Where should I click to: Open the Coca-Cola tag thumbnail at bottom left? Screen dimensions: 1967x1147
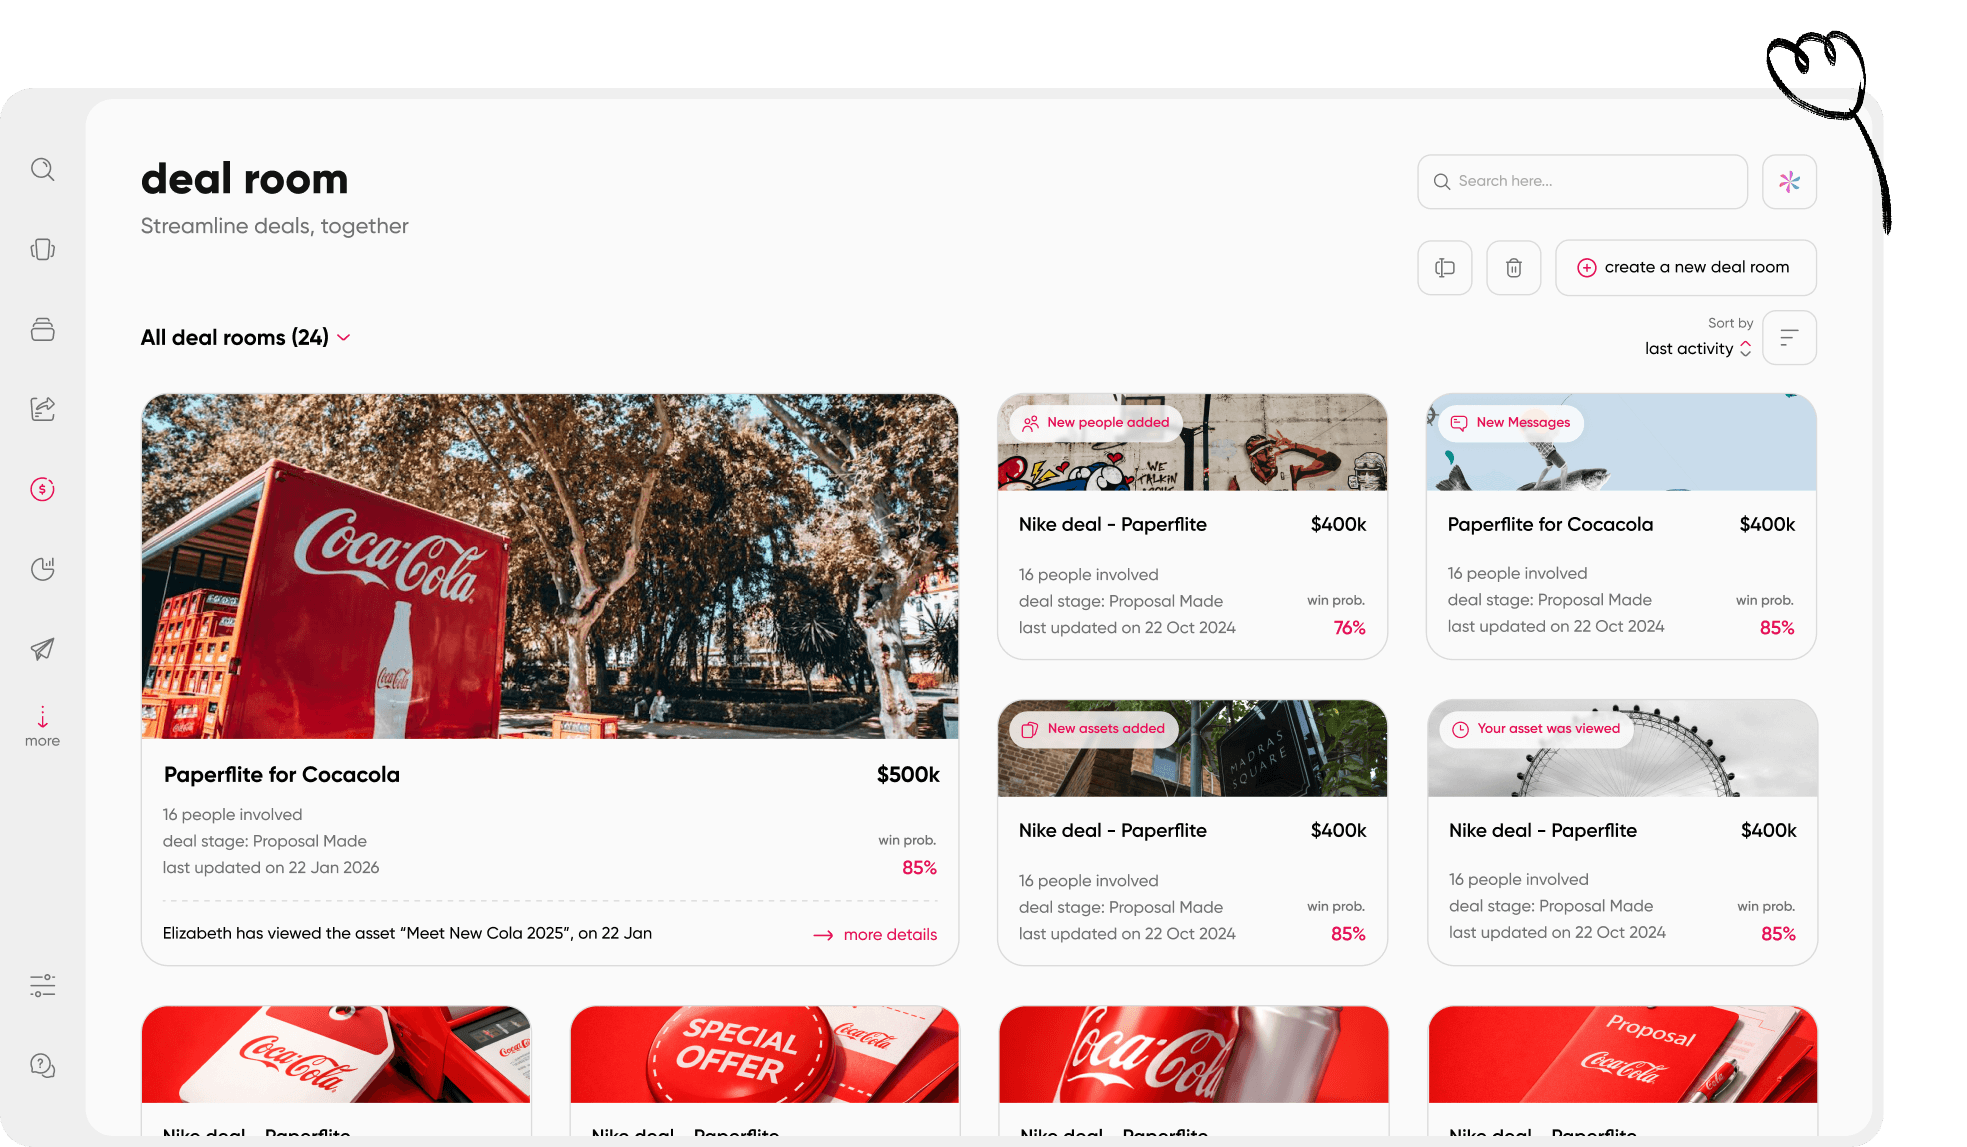tap(336, 1055)
